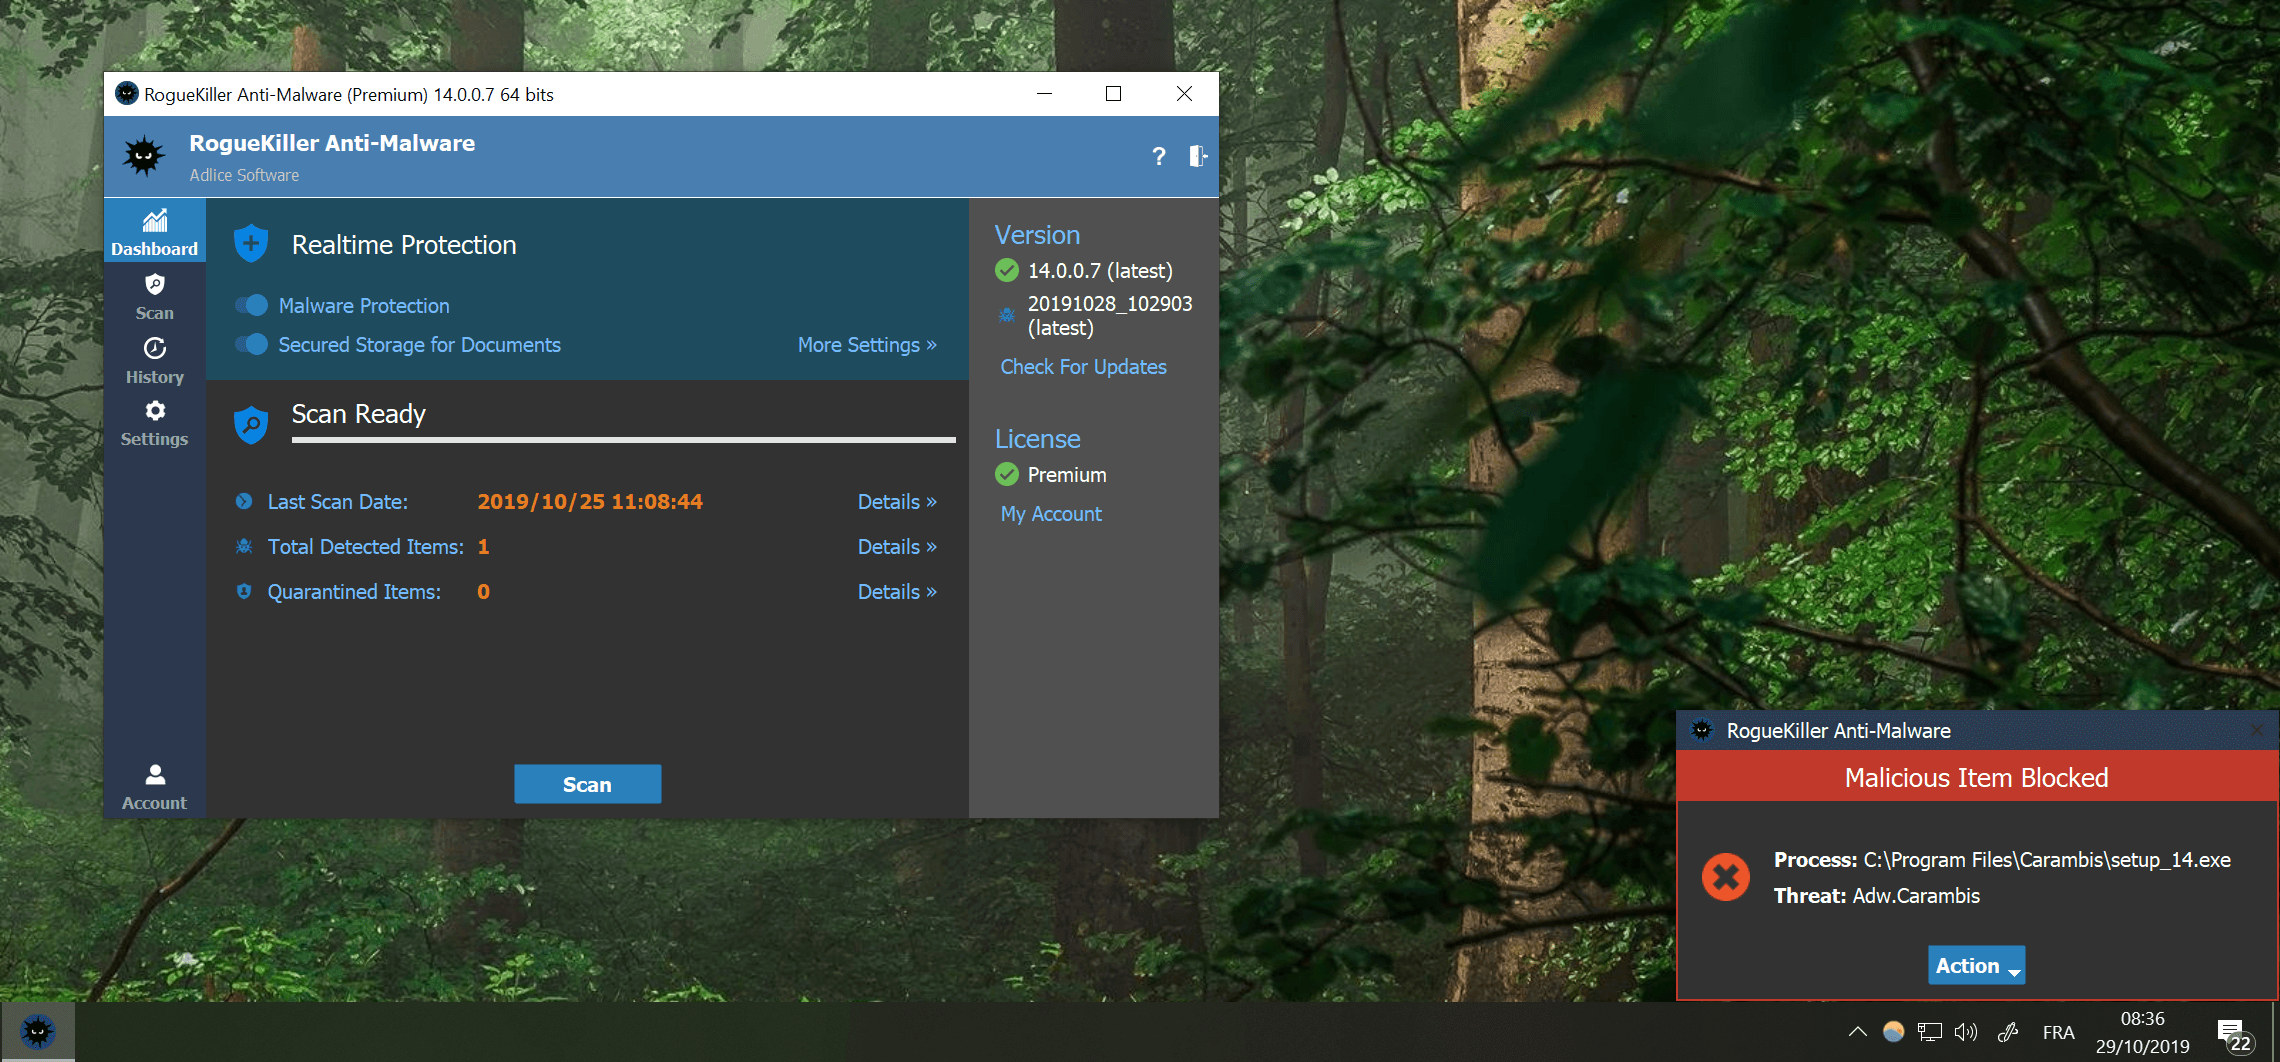
Task: Click the orange tray application icon
Action: pyautogui.click(x=1893, y=1032)
